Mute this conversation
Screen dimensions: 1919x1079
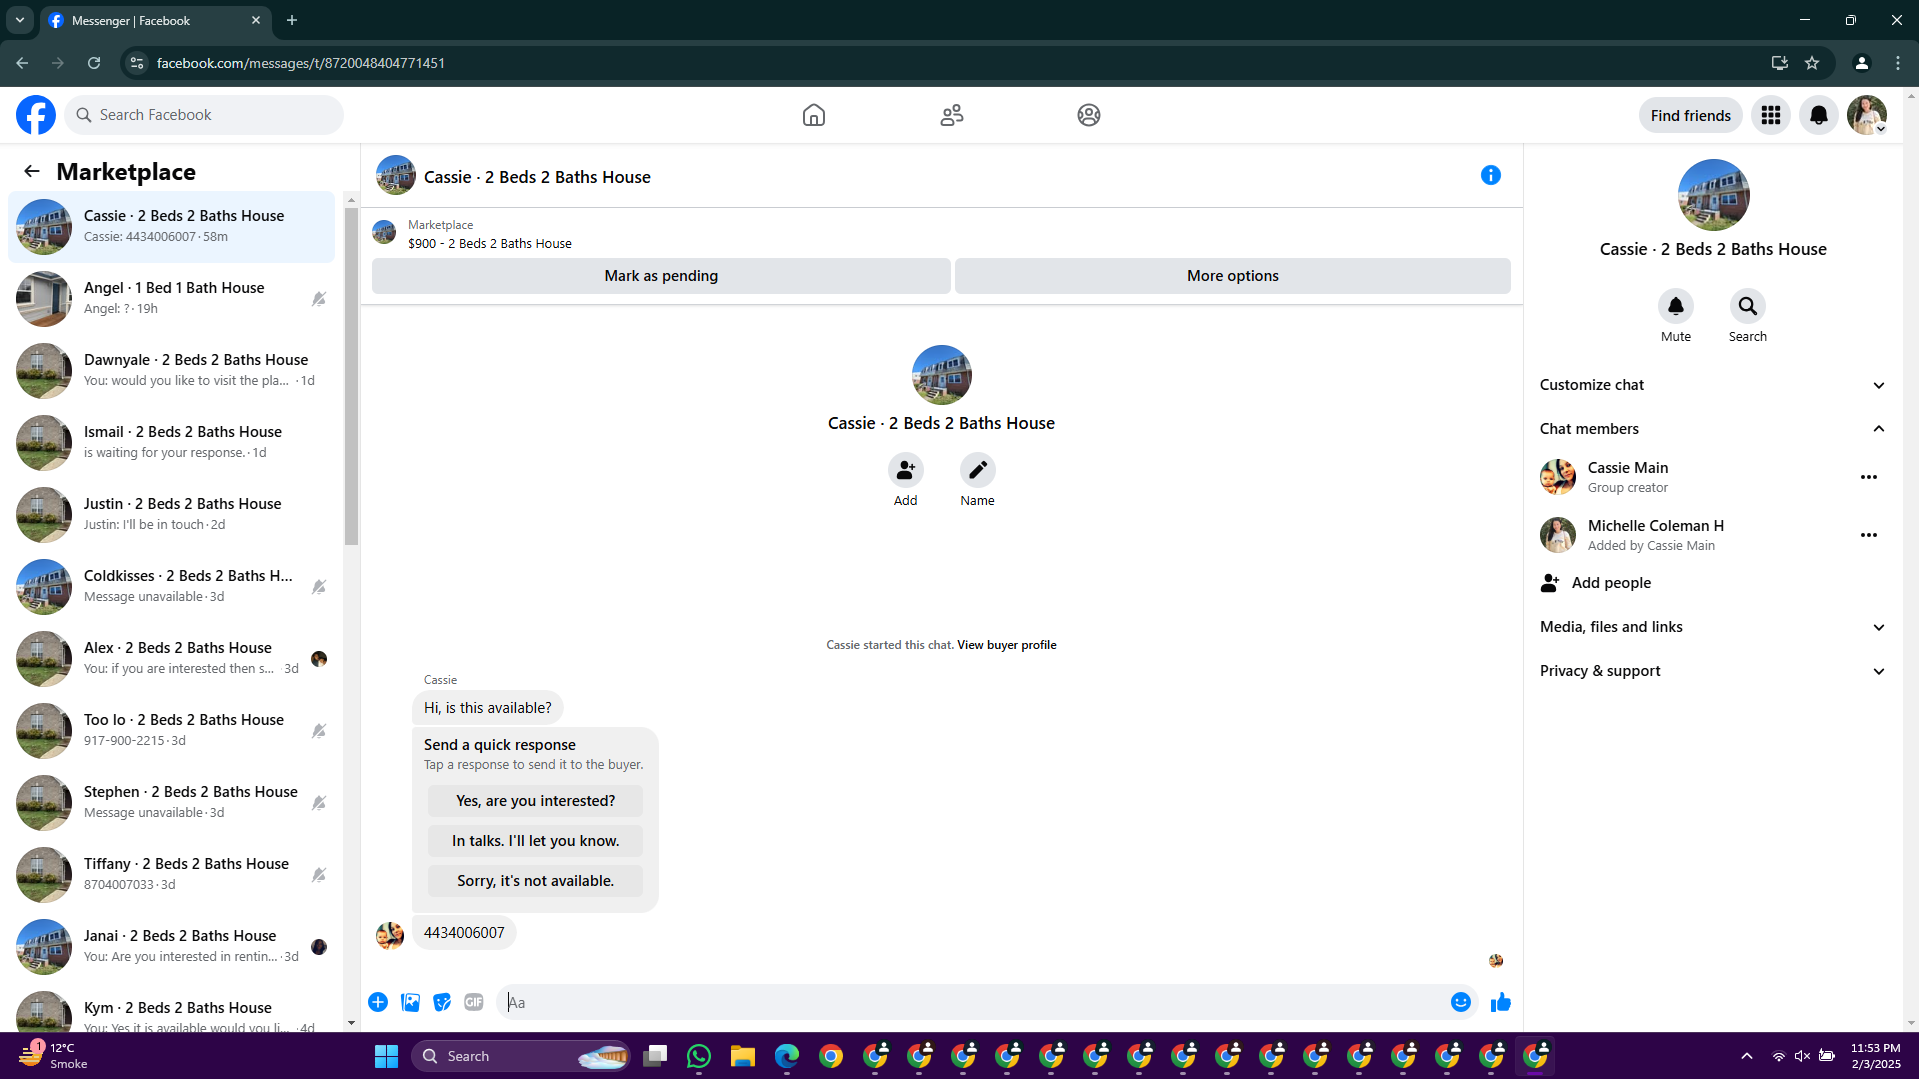point(1676,306)
